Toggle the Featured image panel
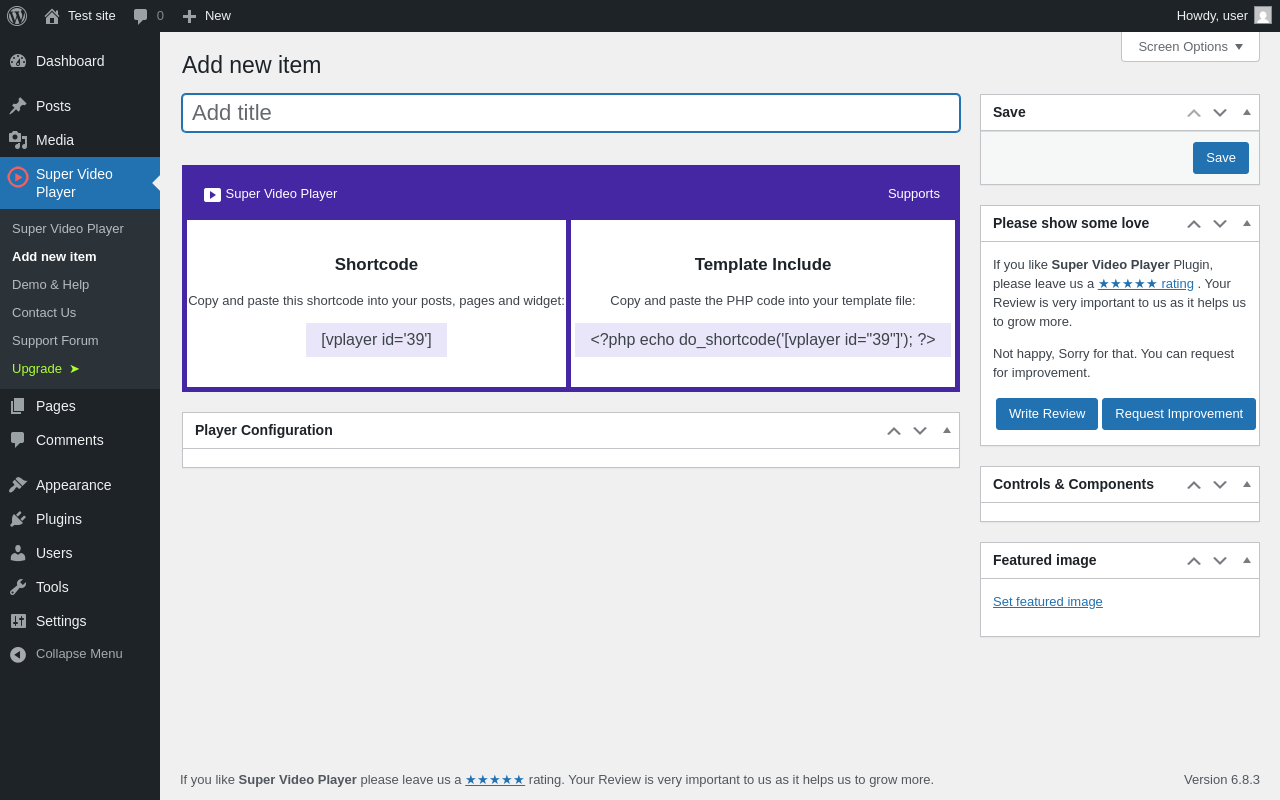 [x=1247, y=560]
